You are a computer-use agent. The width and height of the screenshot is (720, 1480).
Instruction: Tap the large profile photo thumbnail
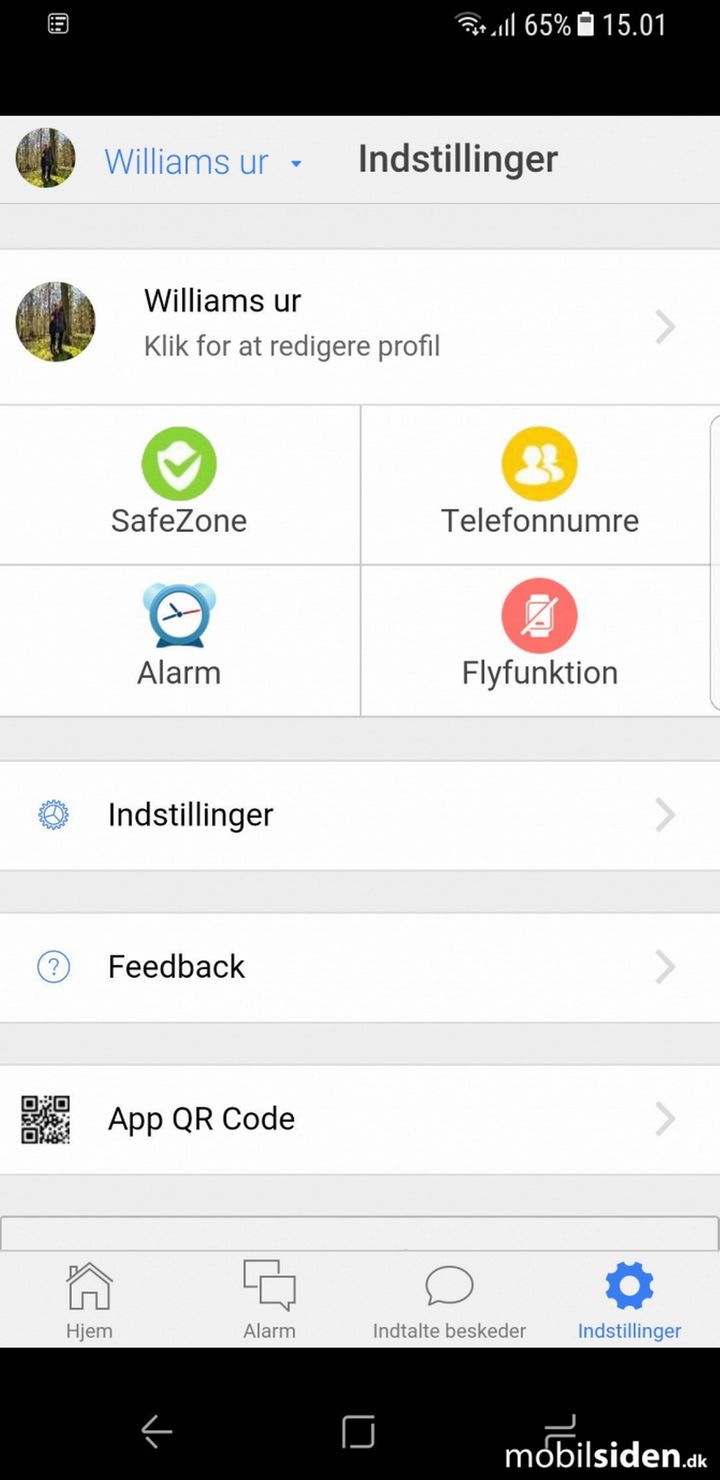pos(56,322)
